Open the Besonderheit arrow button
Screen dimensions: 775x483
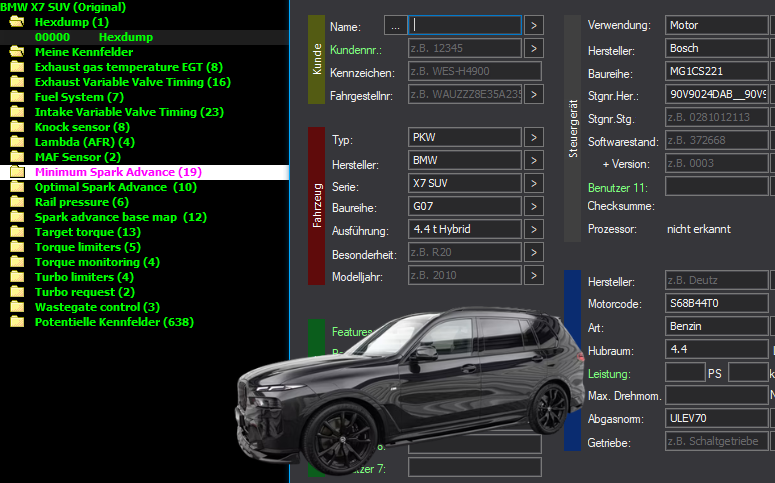(x=534, y=252)
